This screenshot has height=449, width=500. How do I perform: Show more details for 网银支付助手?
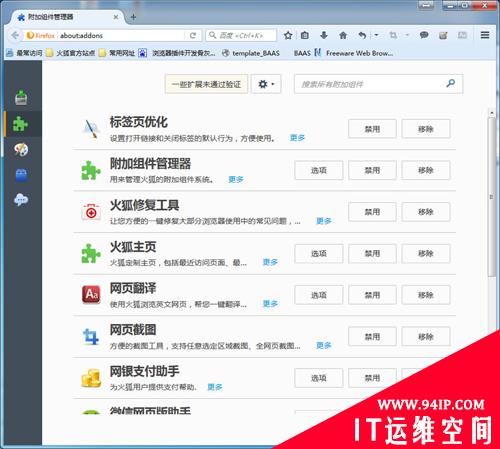pyautogui.click(x=215, y=387)
